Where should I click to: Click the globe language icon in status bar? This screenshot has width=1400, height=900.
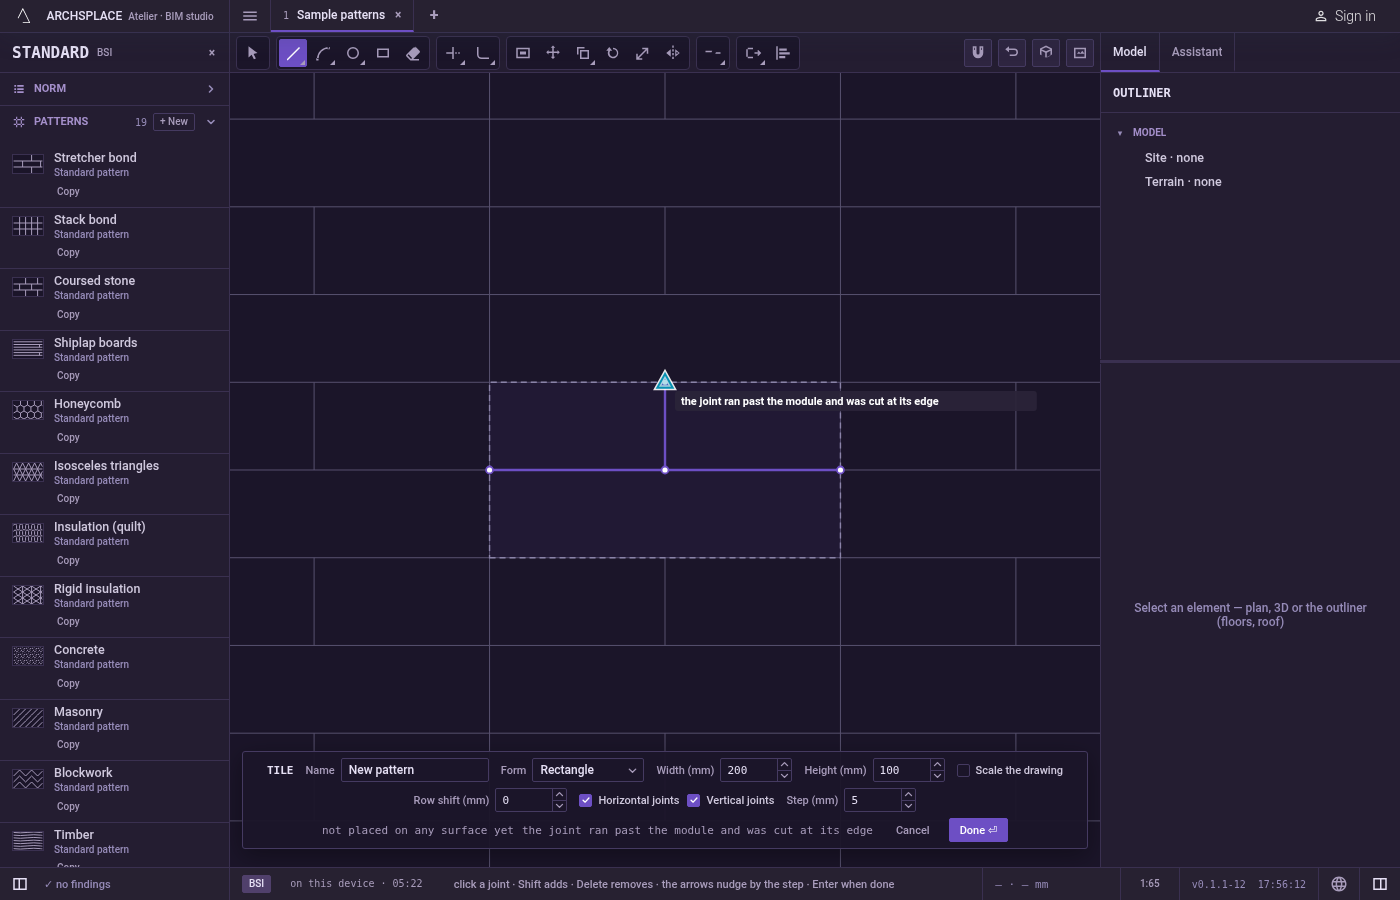(x=1339, y=884)
